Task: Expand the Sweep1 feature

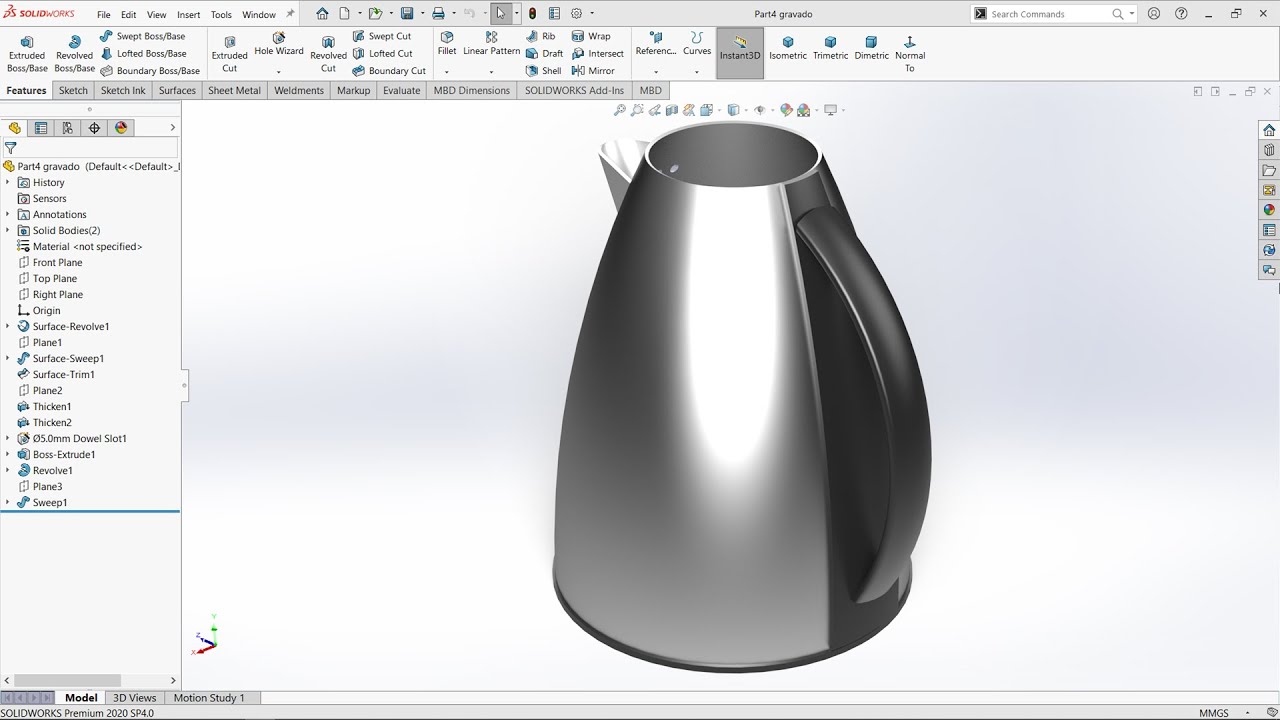Action: click(x=8, y=502)
